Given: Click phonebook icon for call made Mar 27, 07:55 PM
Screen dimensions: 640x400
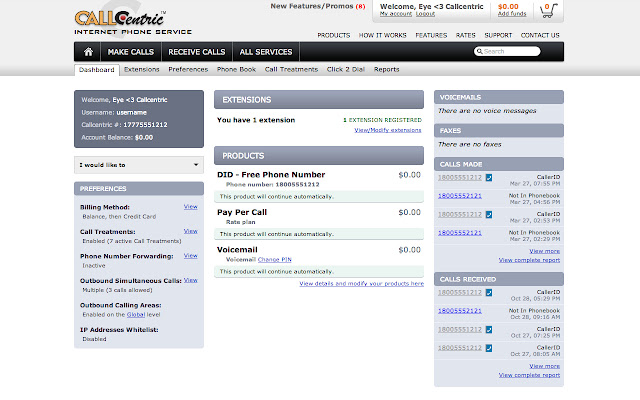Looking at the screenshot, I should [x=489, y=178].
